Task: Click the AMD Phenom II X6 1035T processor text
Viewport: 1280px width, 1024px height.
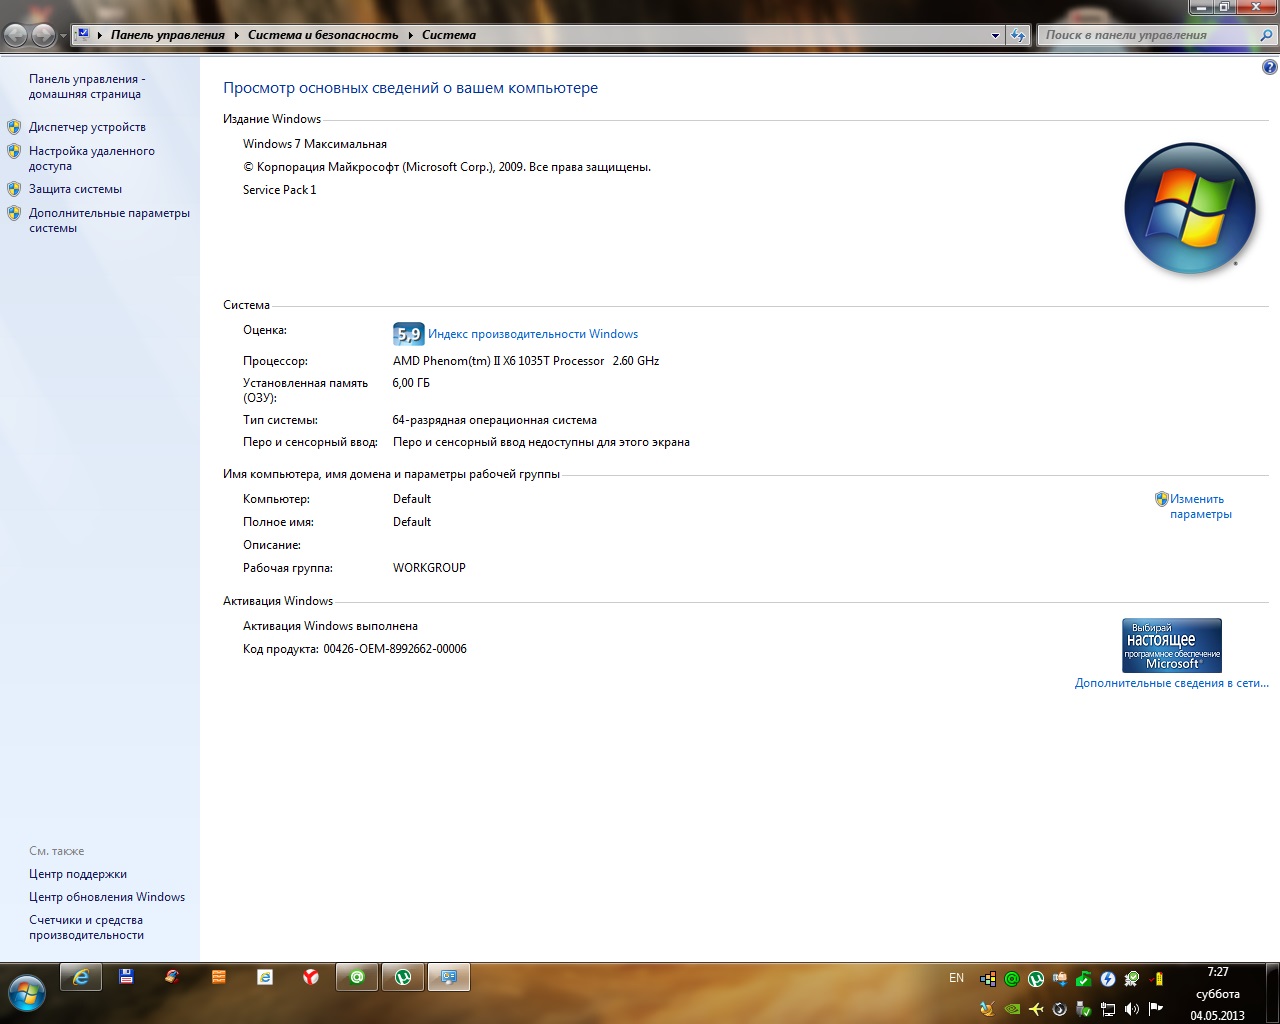Action: coord(526,361)
